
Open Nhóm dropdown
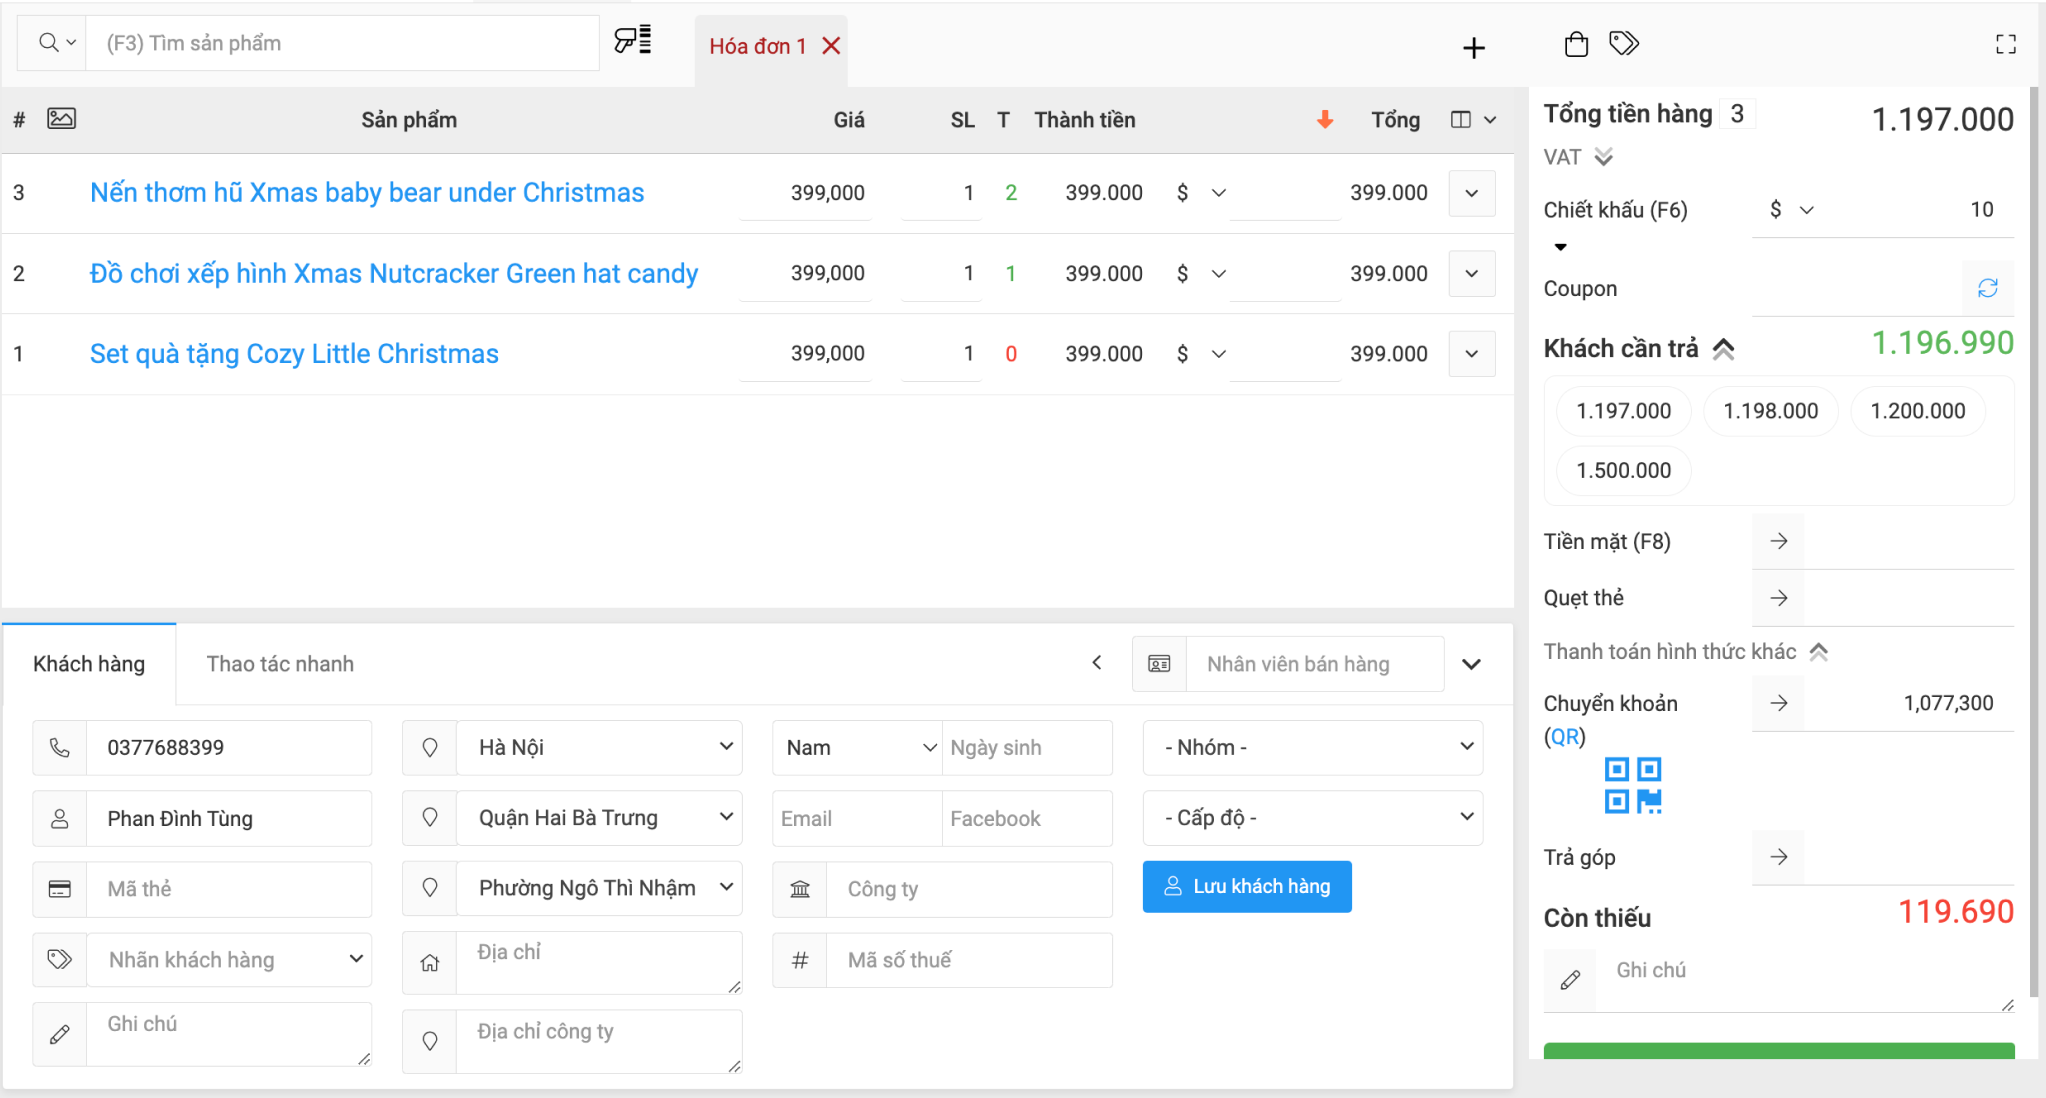click(x=1311, y=746)
